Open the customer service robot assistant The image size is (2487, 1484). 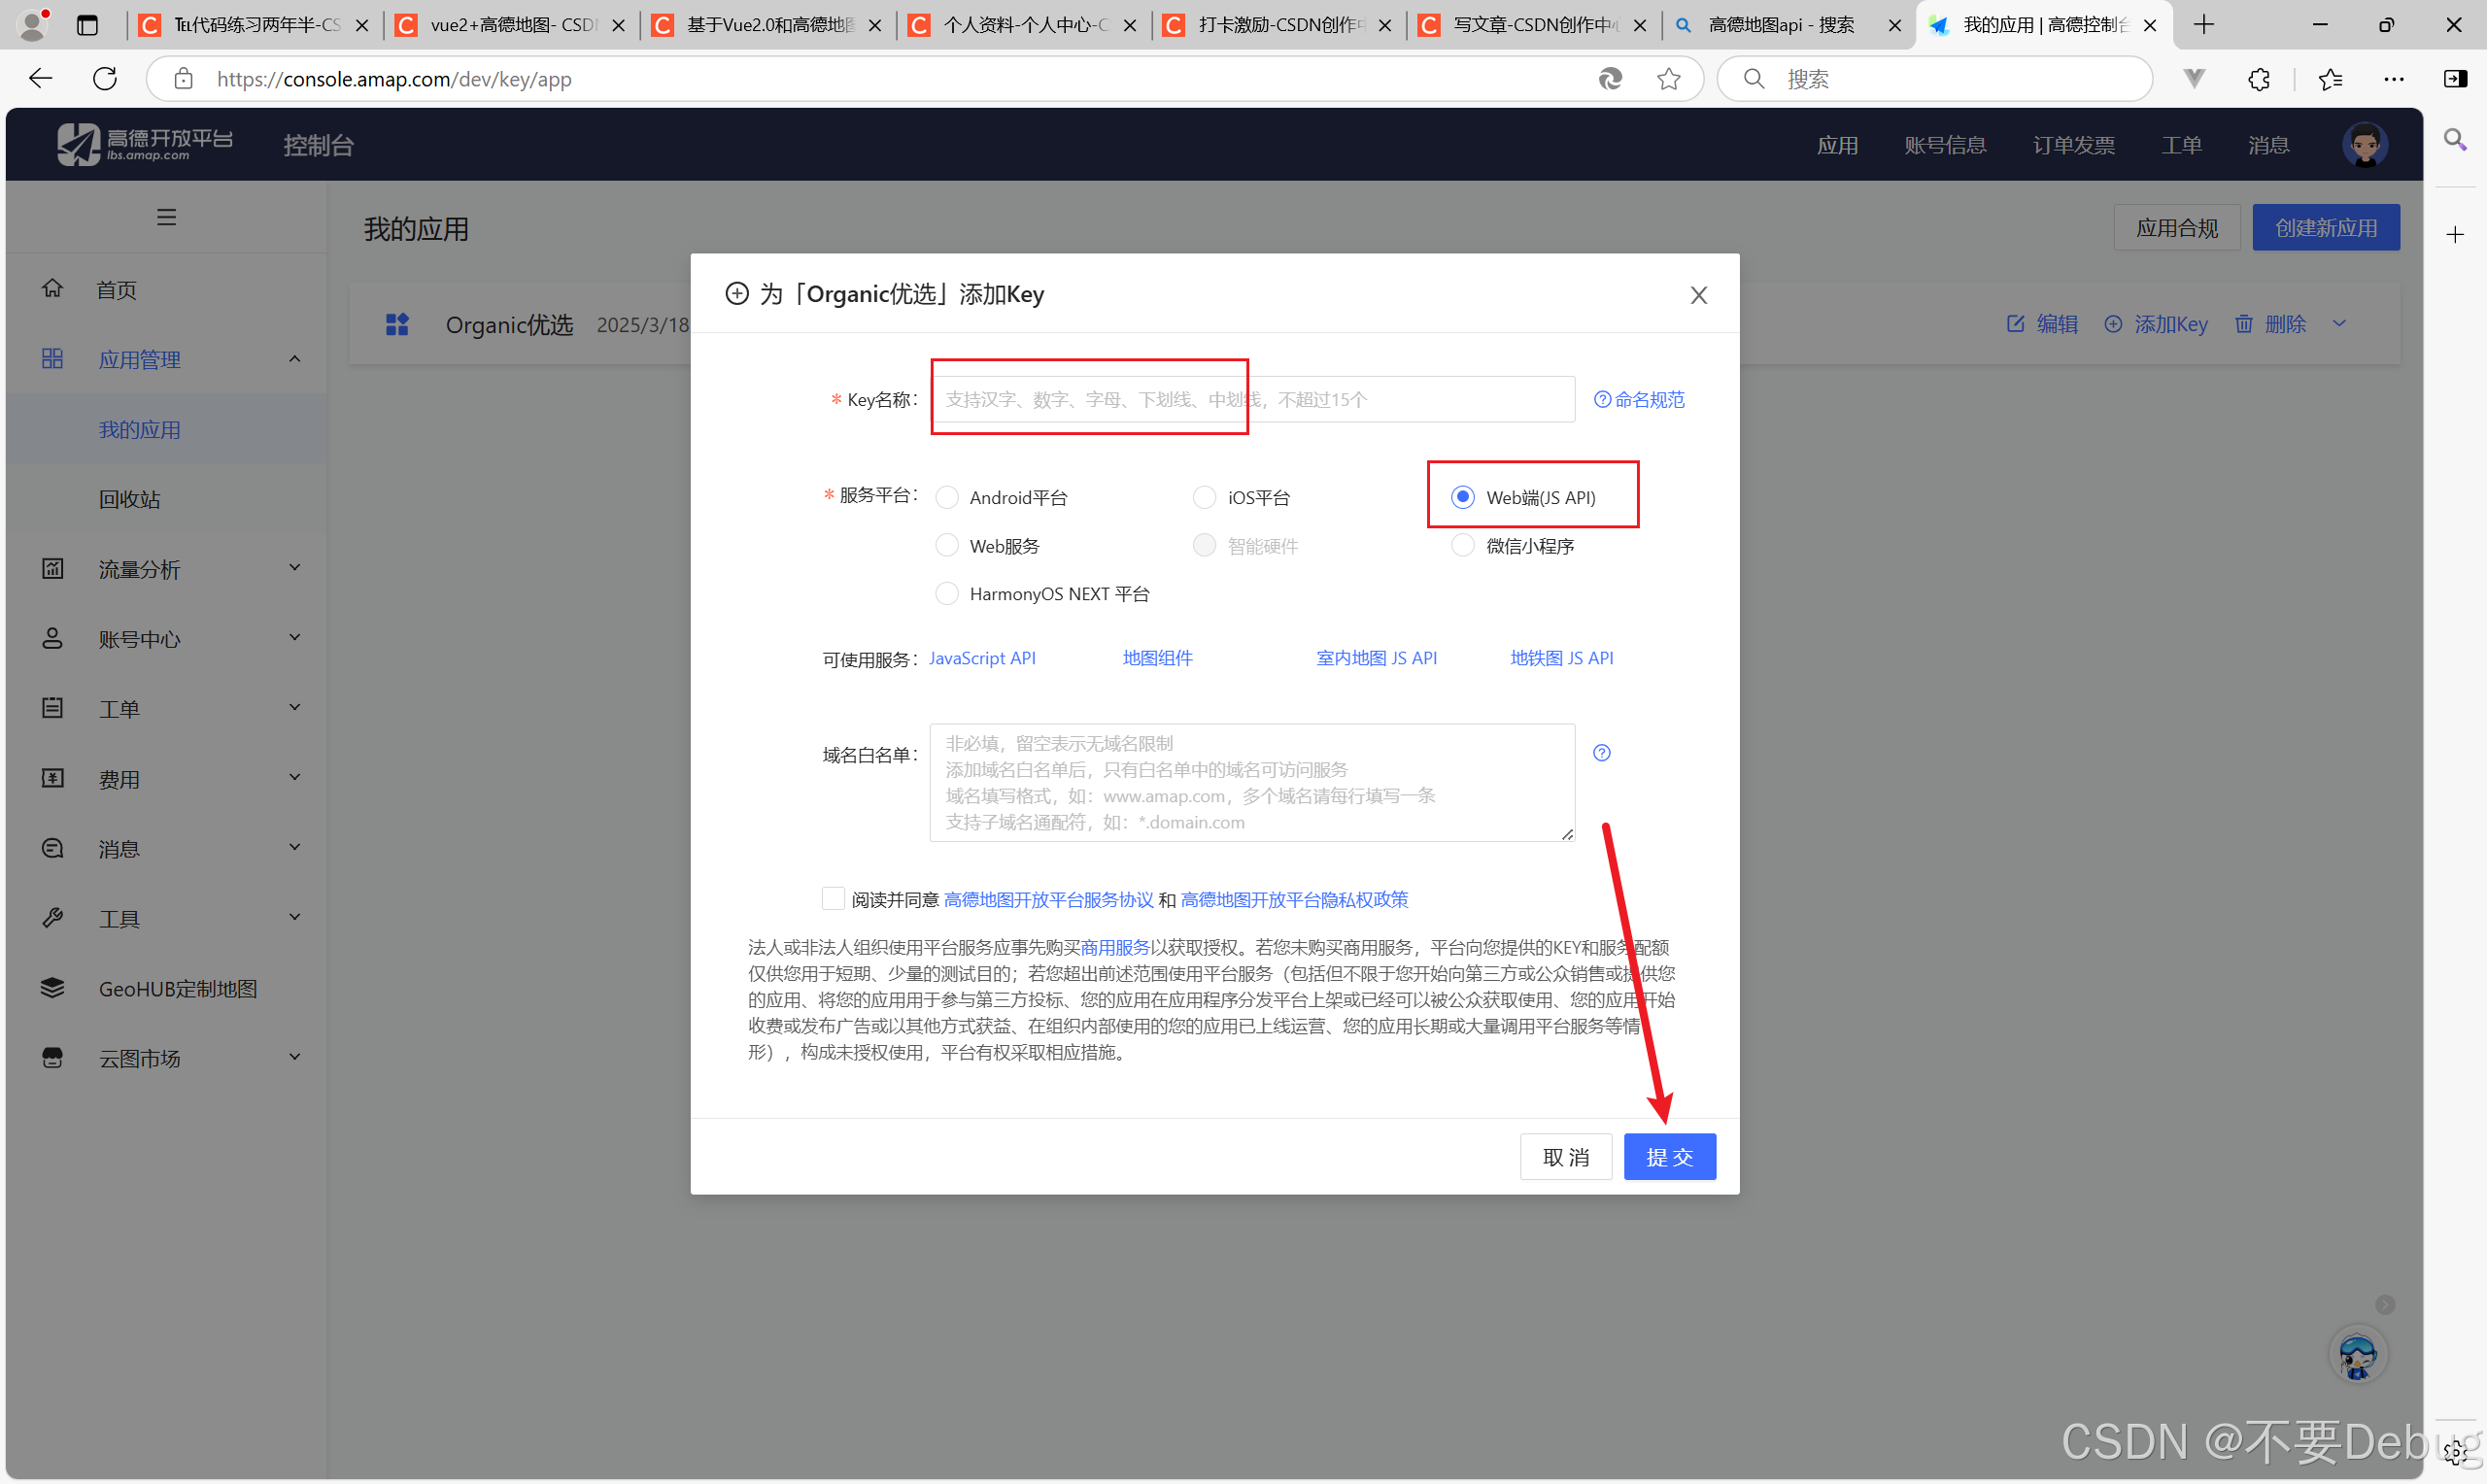click(2358, 1357)
